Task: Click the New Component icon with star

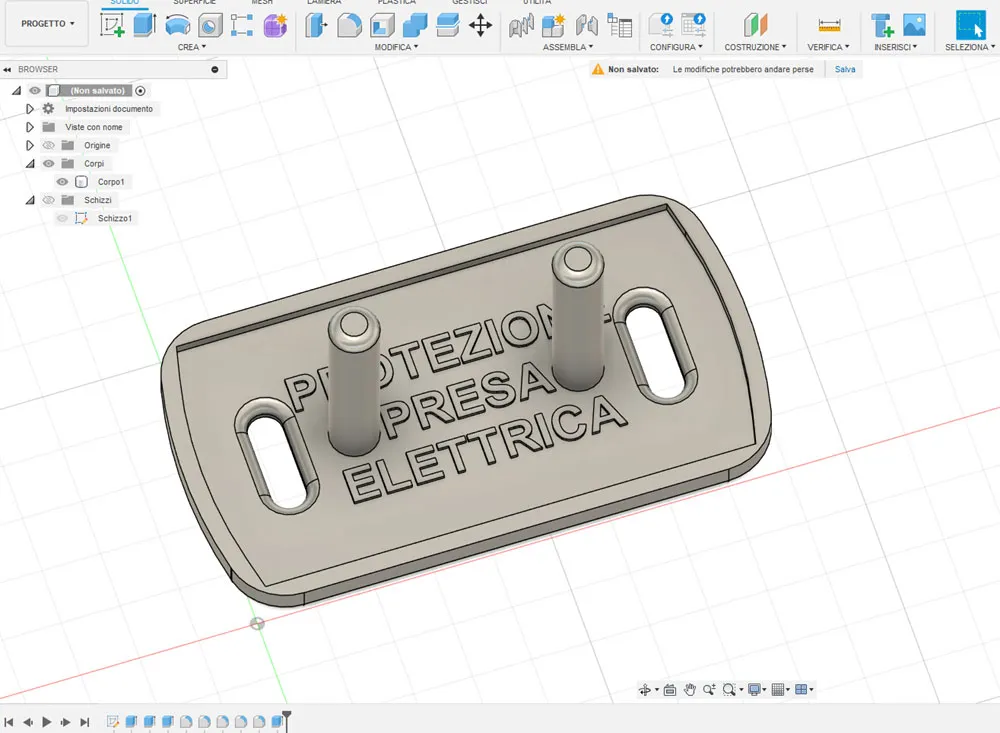Action: click(x=554, y=26)
